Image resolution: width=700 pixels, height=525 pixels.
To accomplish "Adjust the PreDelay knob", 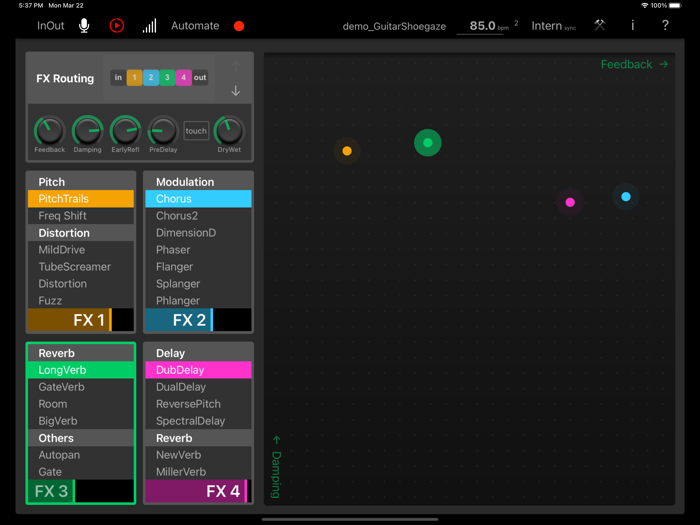I will point(163,131).
